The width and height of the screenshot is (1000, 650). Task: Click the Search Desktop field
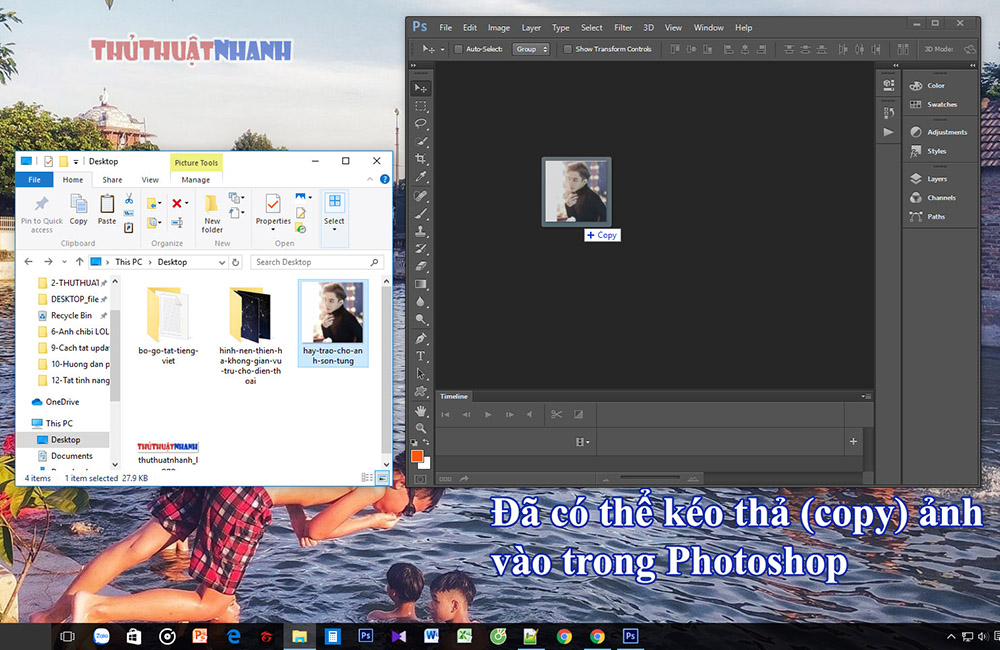318,262
